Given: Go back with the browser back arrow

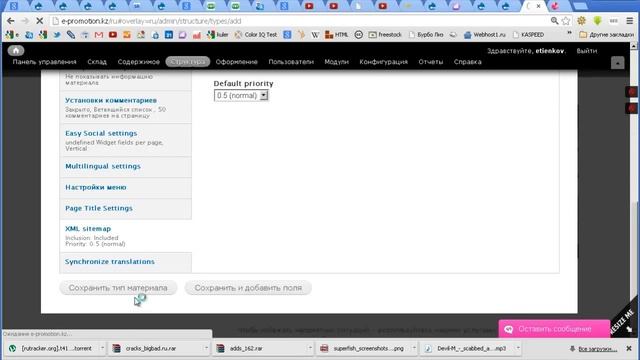Looking at the screenshot, I should [x=11, y=21].
